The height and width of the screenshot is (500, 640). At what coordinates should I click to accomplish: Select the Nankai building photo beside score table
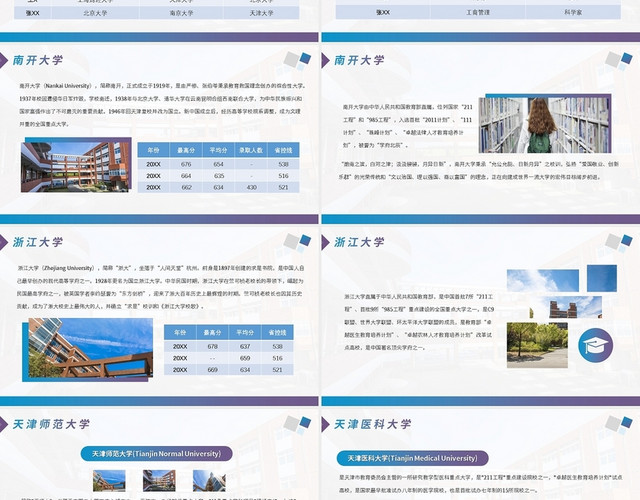click(76, 167)
